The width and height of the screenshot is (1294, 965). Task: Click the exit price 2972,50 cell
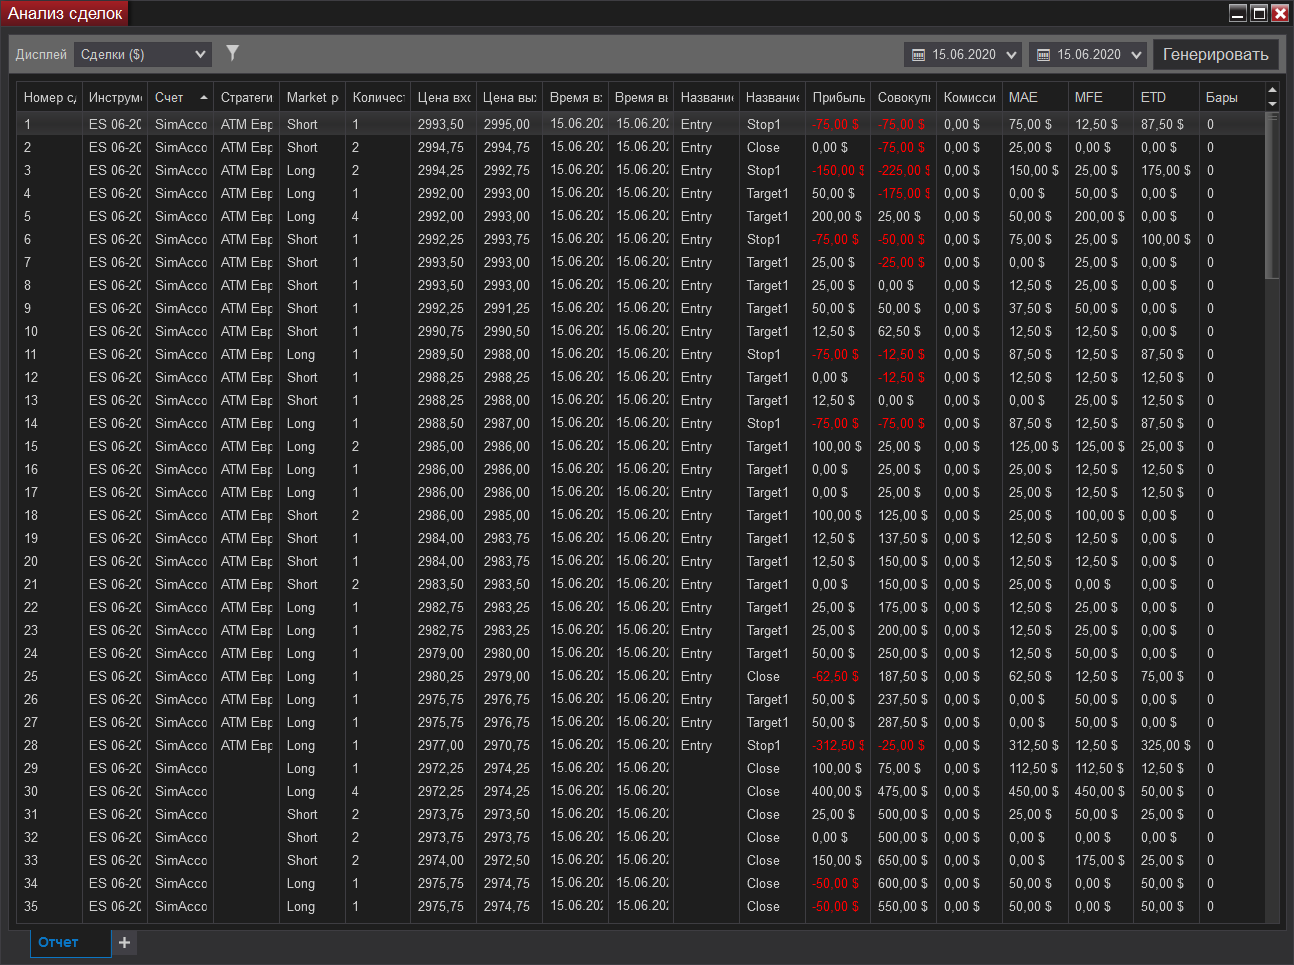pos(510,860)
